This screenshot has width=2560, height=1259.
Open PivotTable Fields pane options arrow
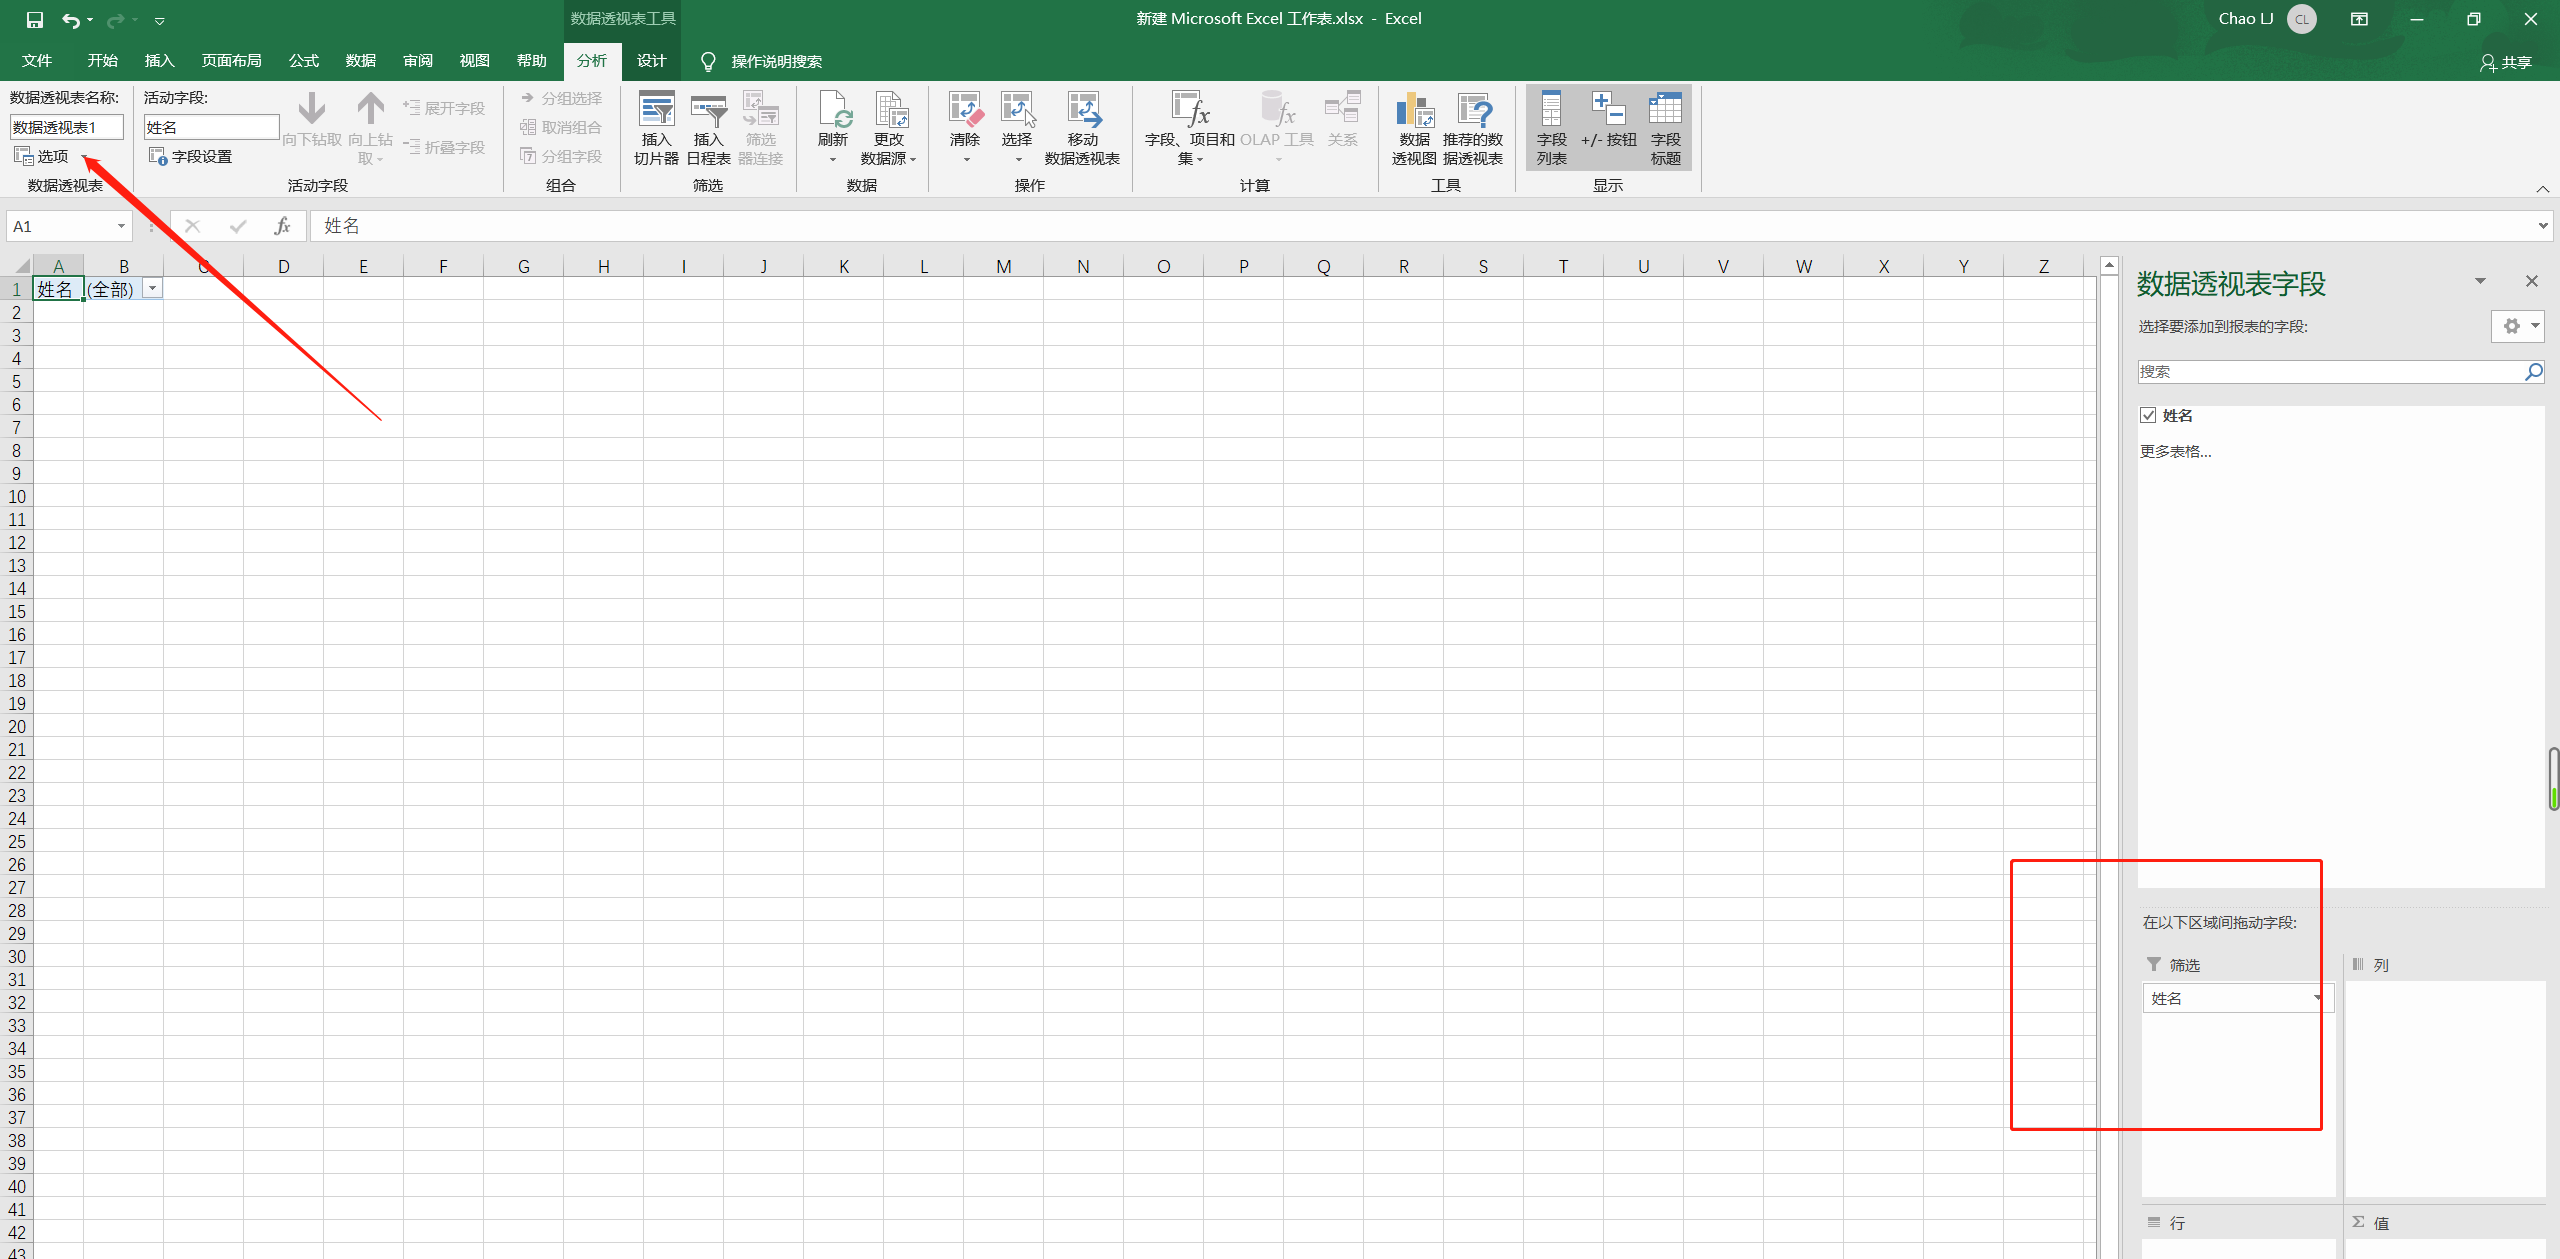(x=2480, y=281)
